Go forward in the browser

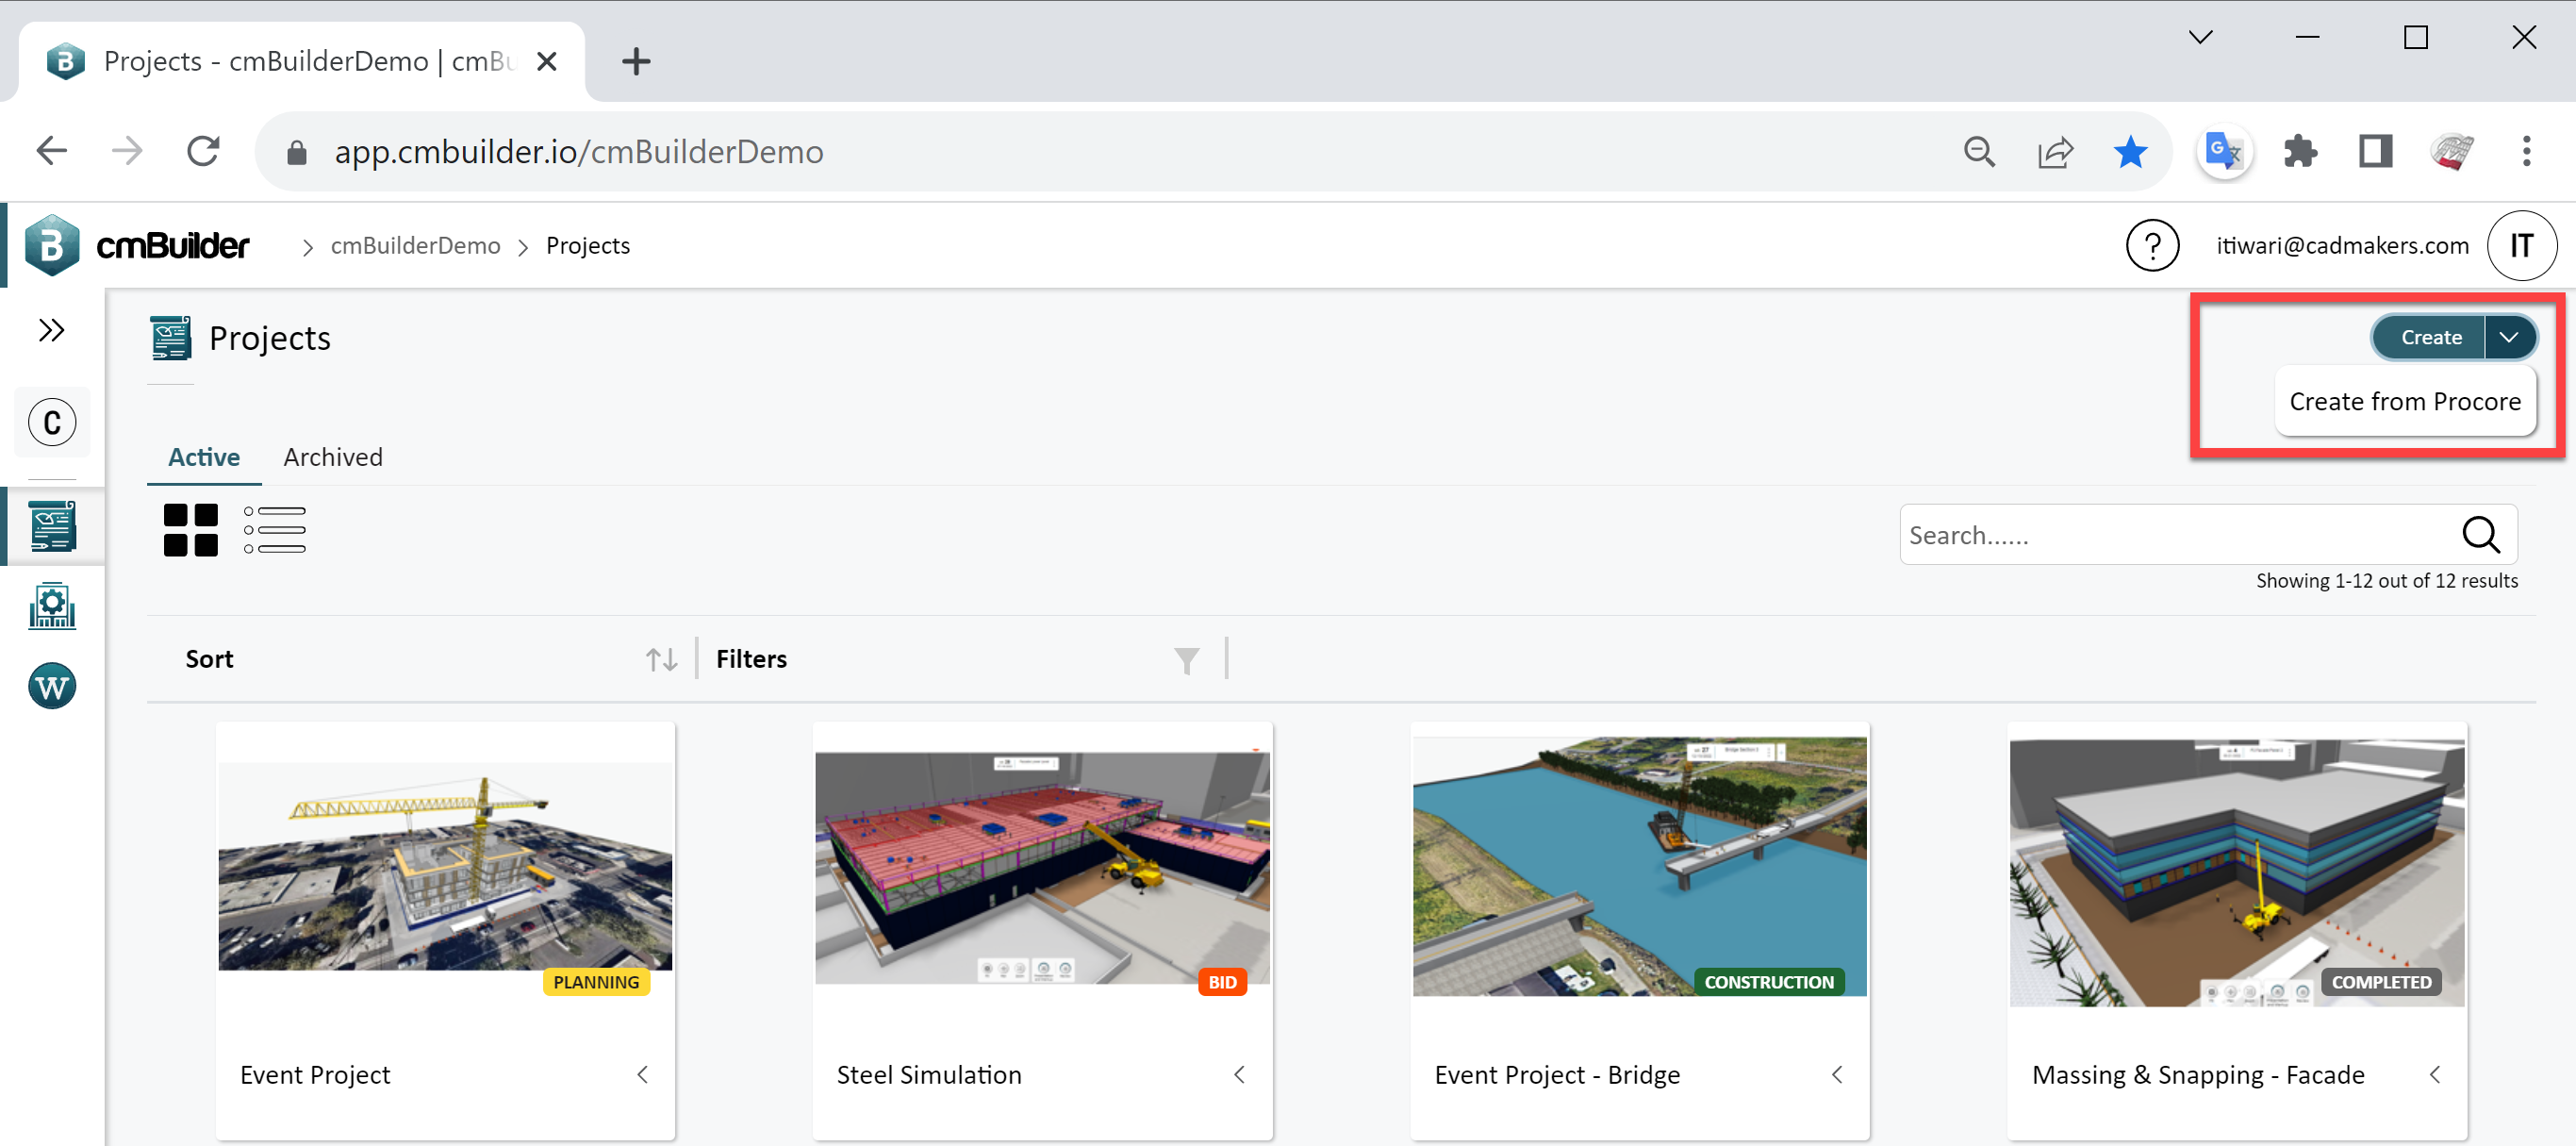pos(127,152)
